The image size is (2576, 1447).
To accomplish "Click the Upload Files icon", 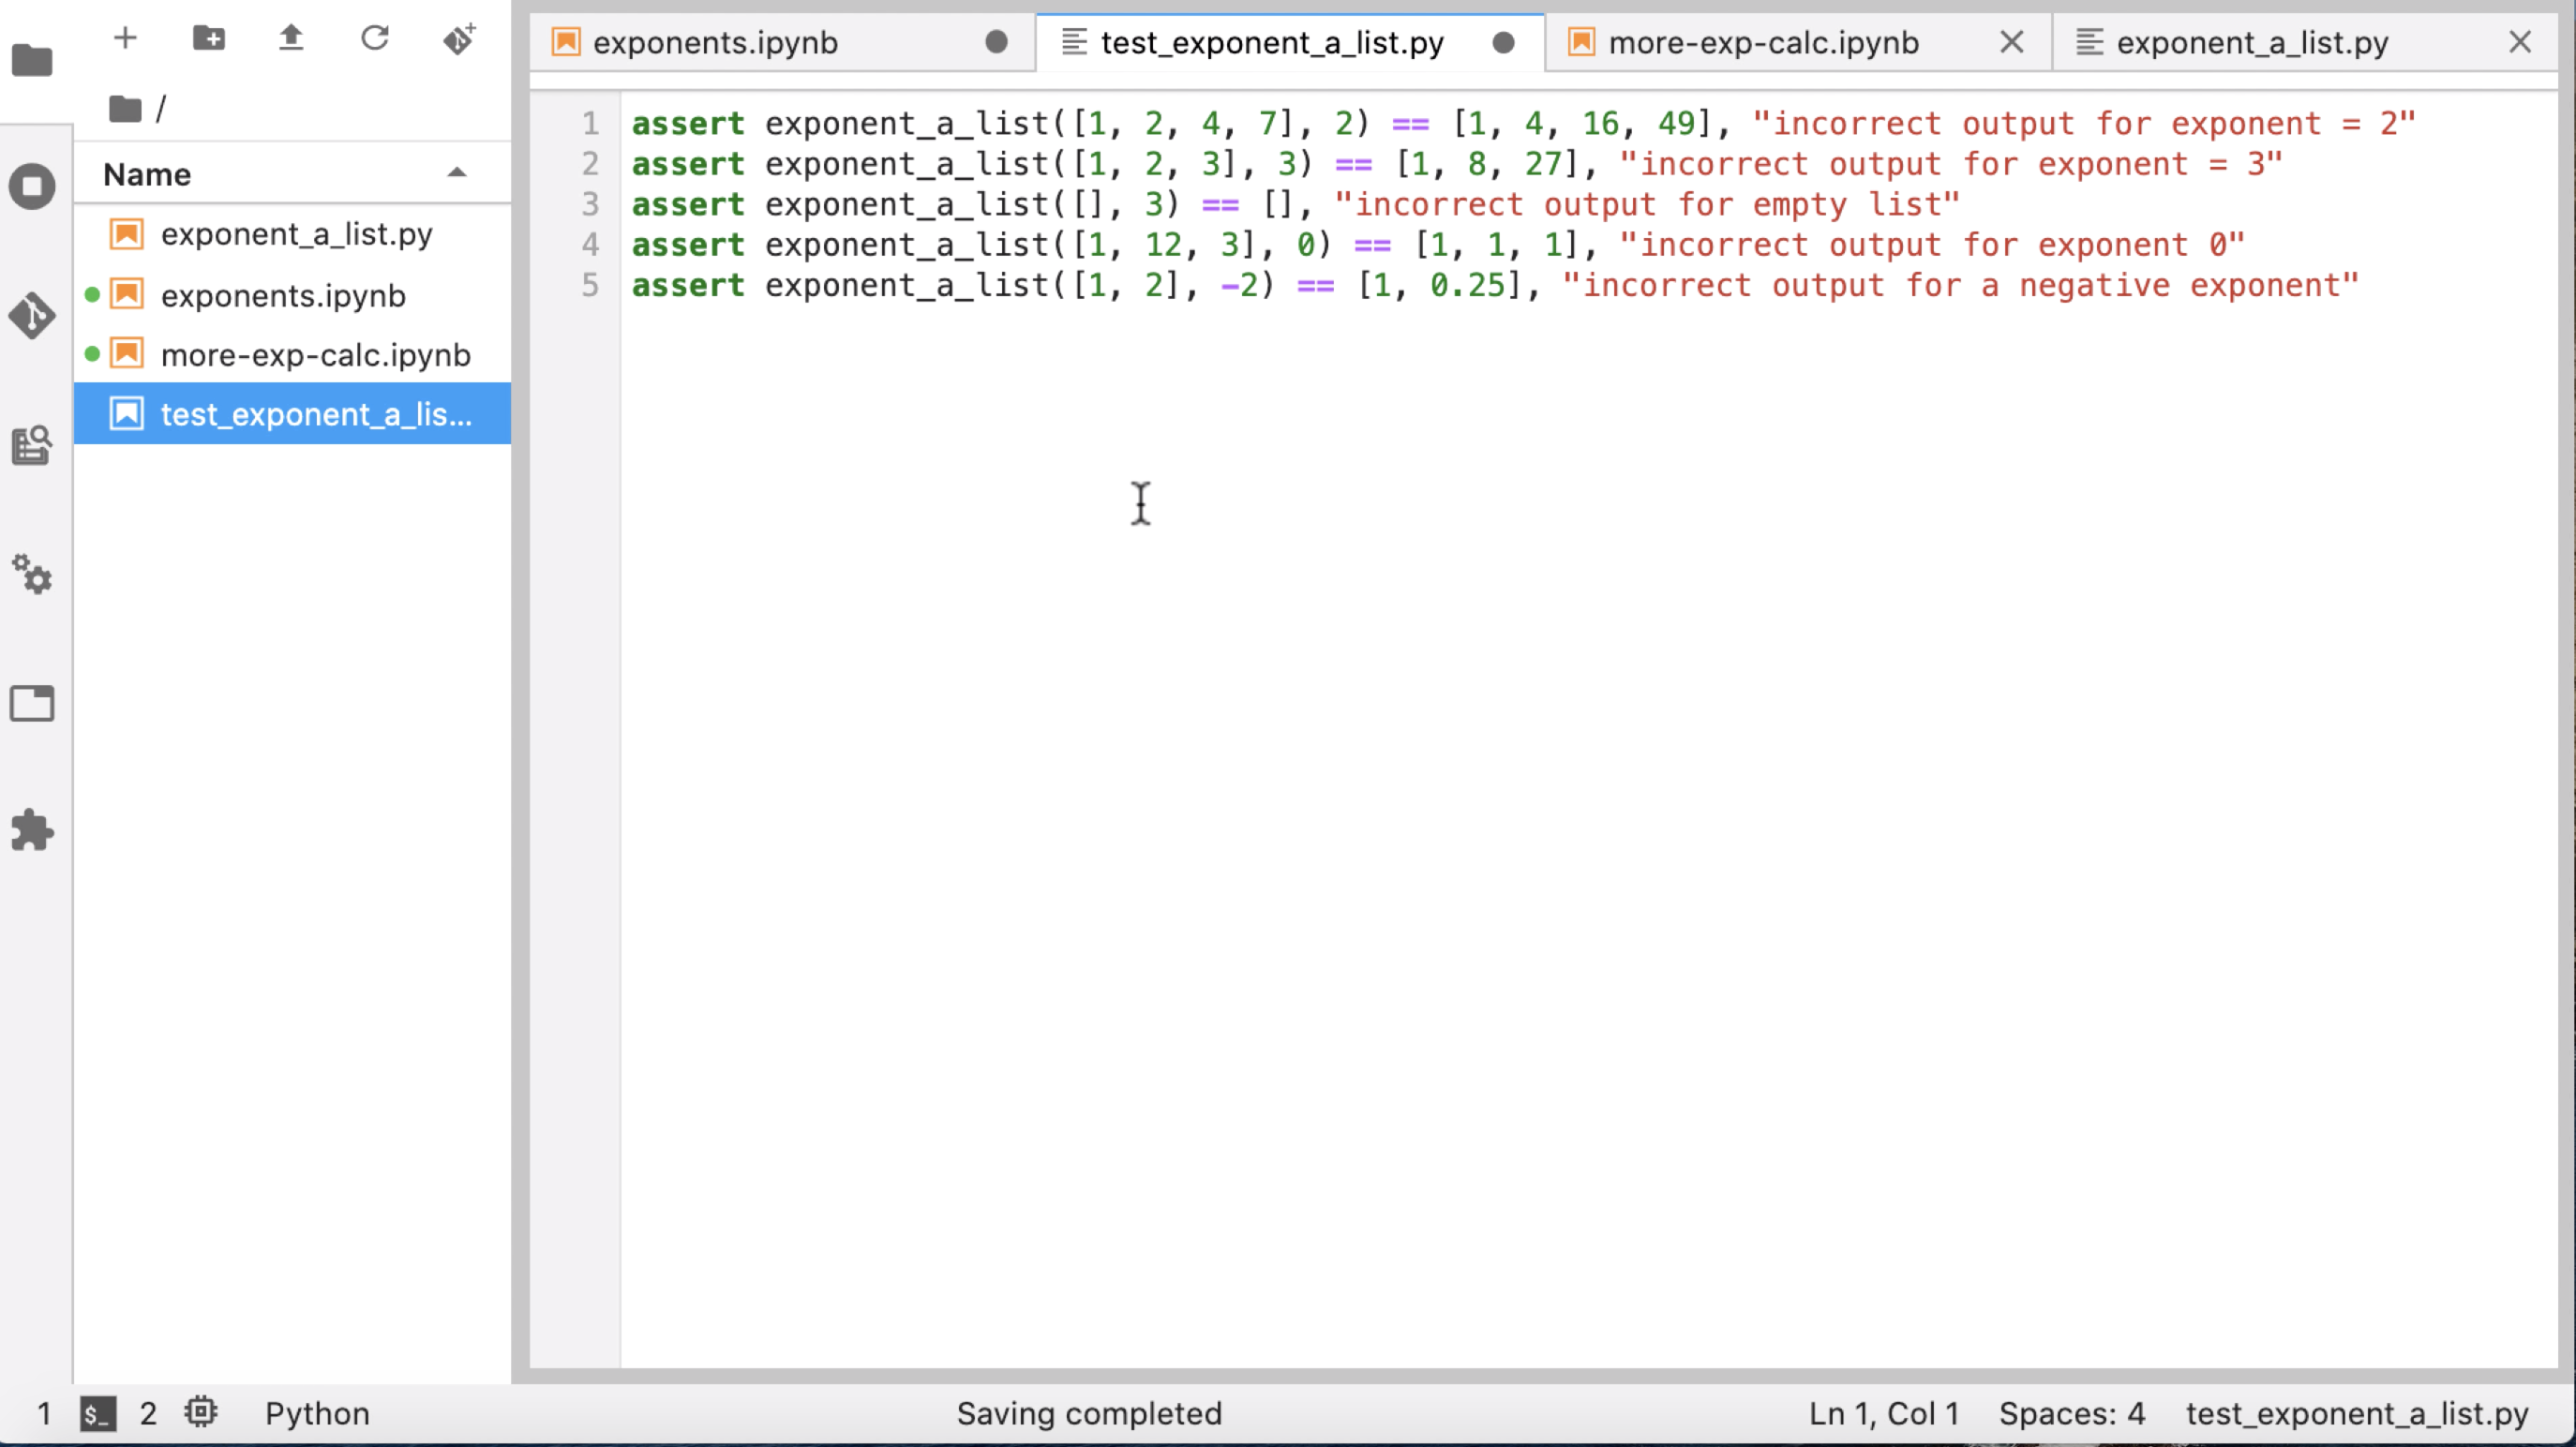I will coord(291,39).
